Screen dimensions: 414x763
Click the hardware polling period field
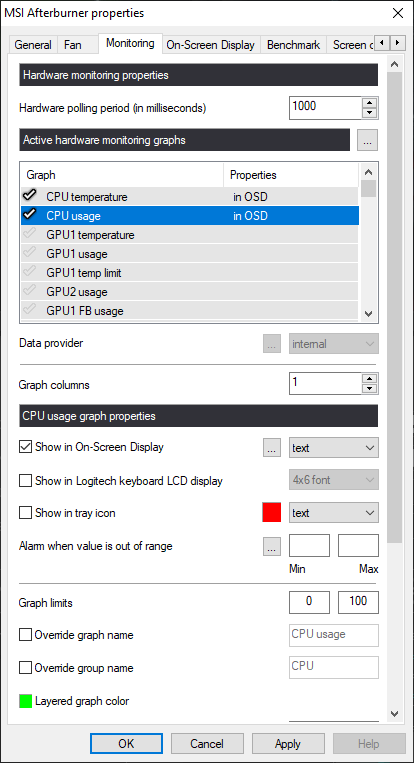[326, 108]
